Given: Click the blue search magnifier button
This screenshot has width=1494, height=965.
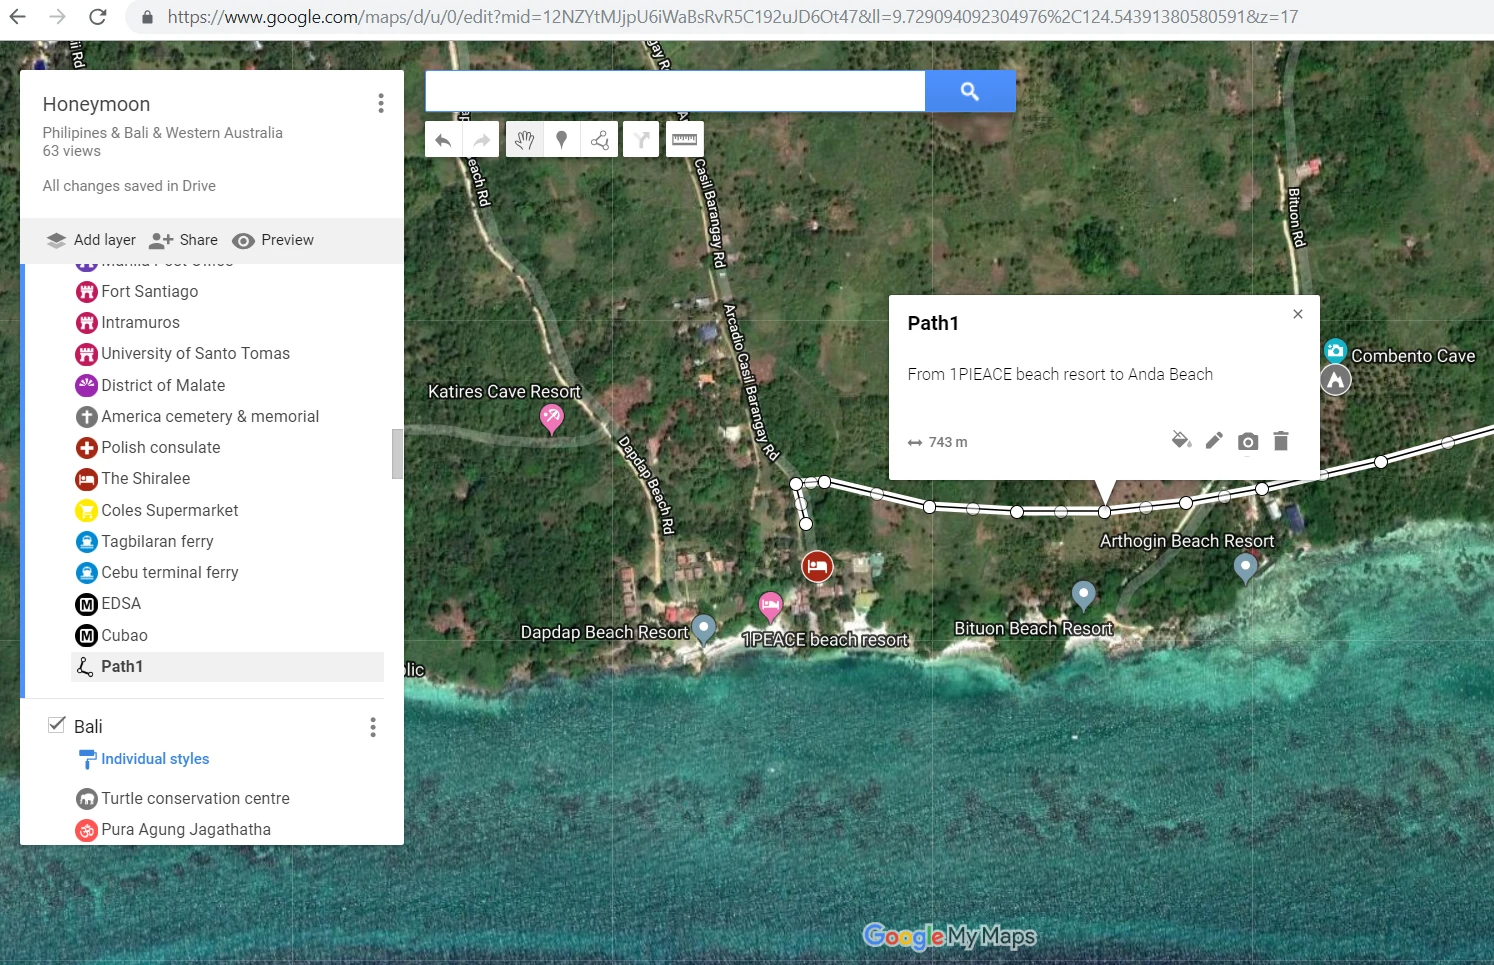Looking at the screenshot, I should [x=970, y=91].
